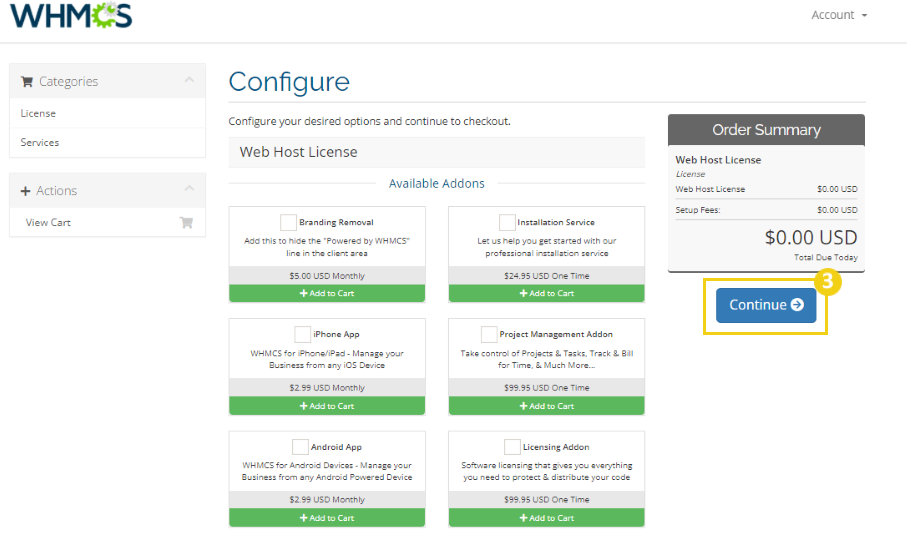The width and height of the screenshot is (907, 536).
Task: Add Project Management Addon to cart
Action: click(547, 406)
